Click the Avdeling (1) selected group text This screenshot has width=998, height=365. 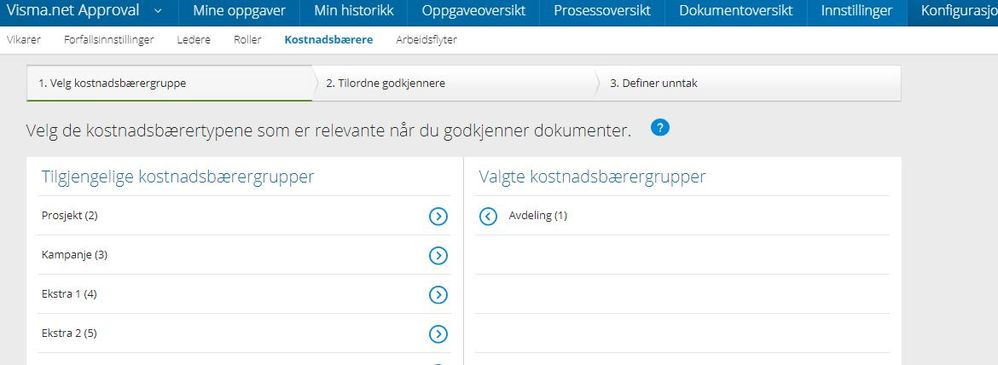(538, 216)
